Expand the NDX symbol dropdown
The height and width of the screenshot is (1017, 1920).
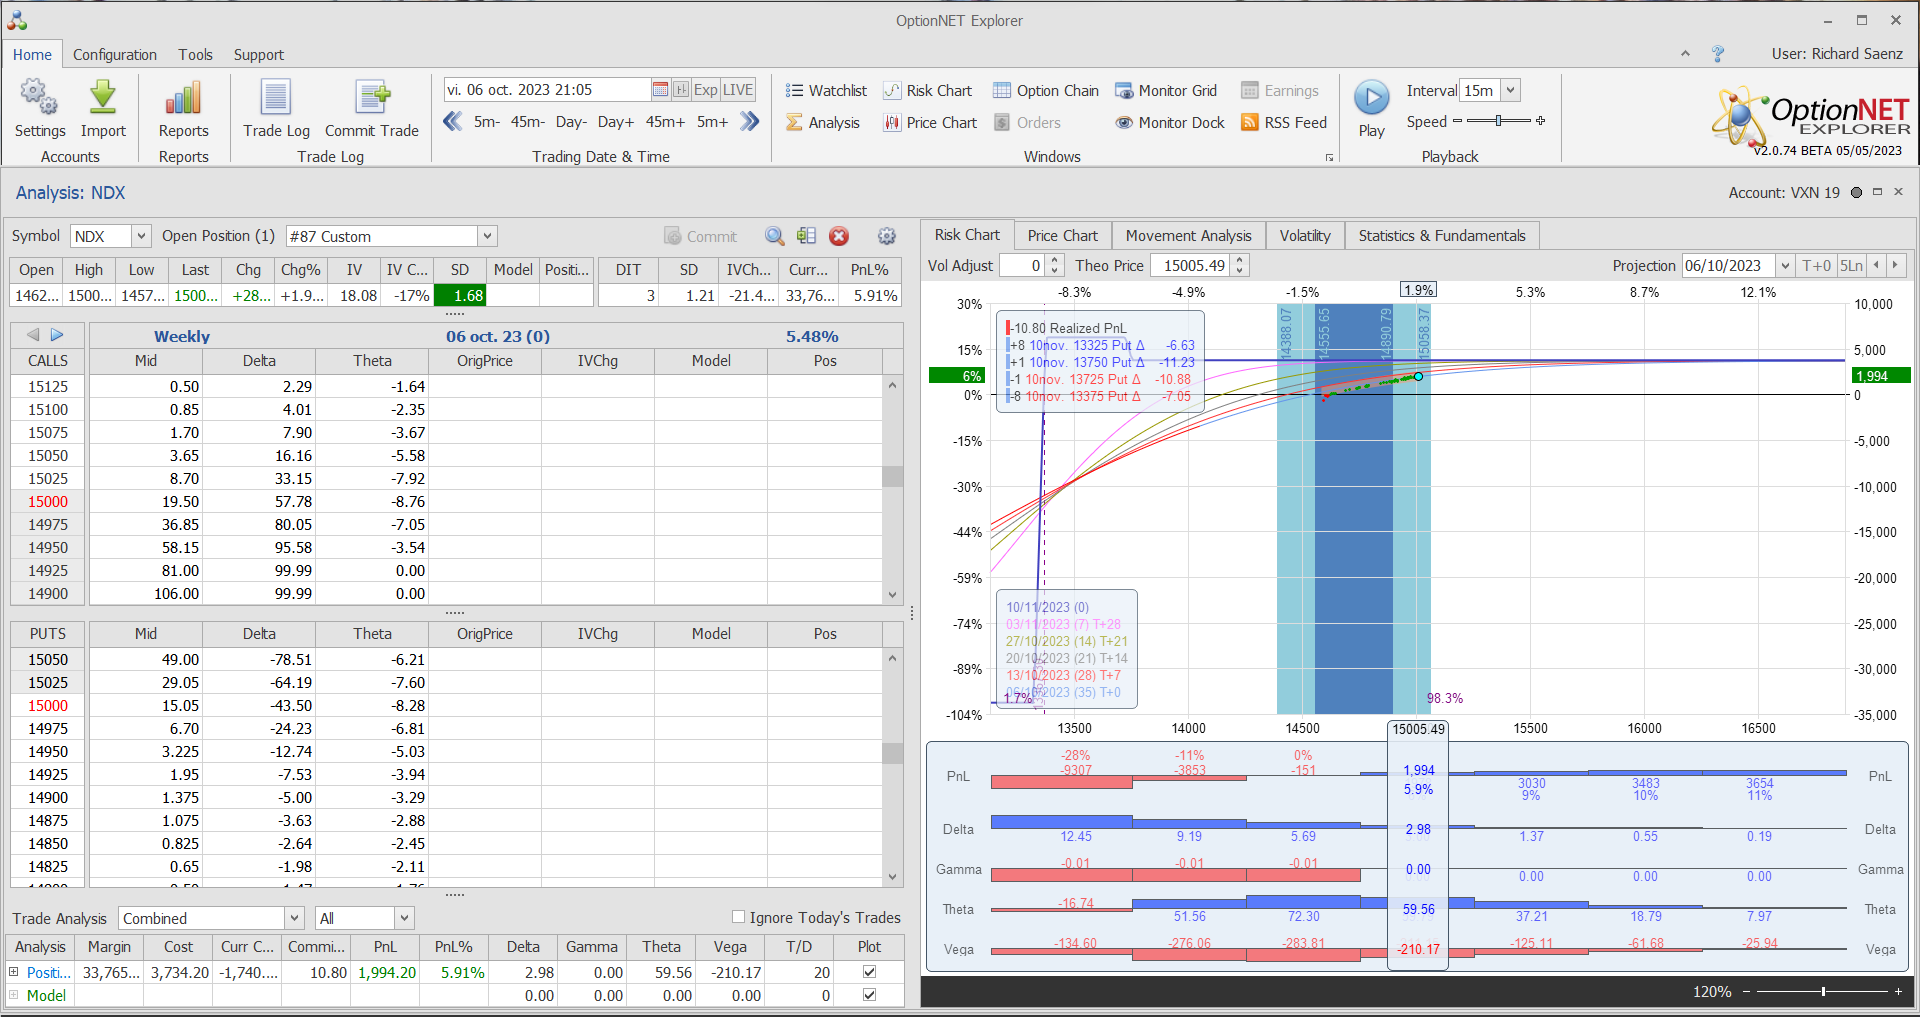click(141, 236)
